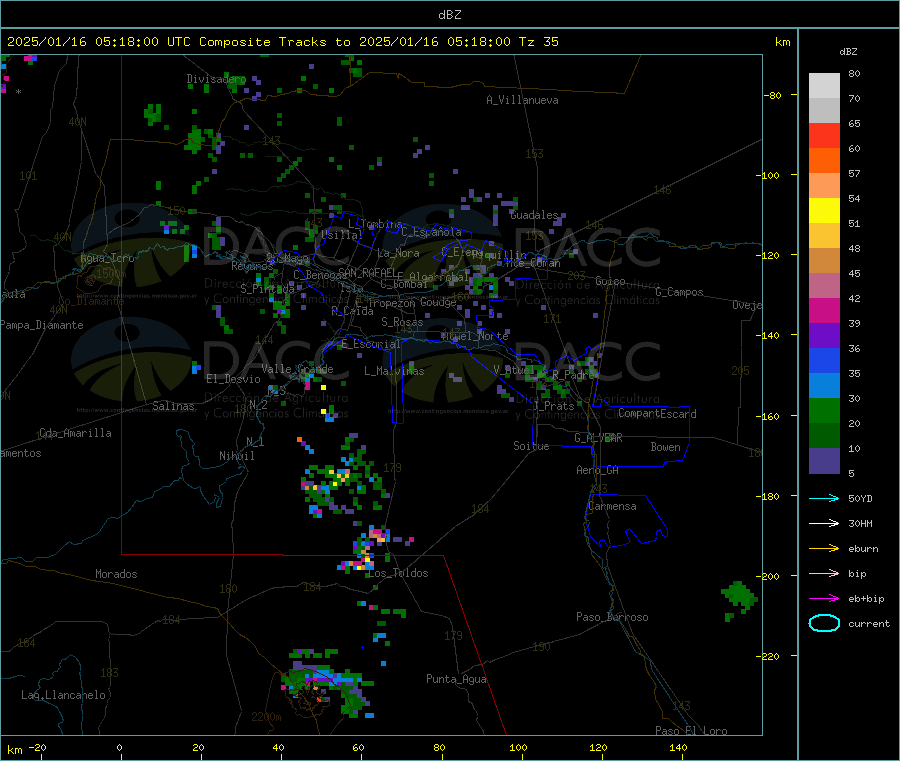The height and width of the screenshot is (761, 900).
Task: Click the large storm cell at bottom
Action: pyautogui.click(x=326, y=683)
